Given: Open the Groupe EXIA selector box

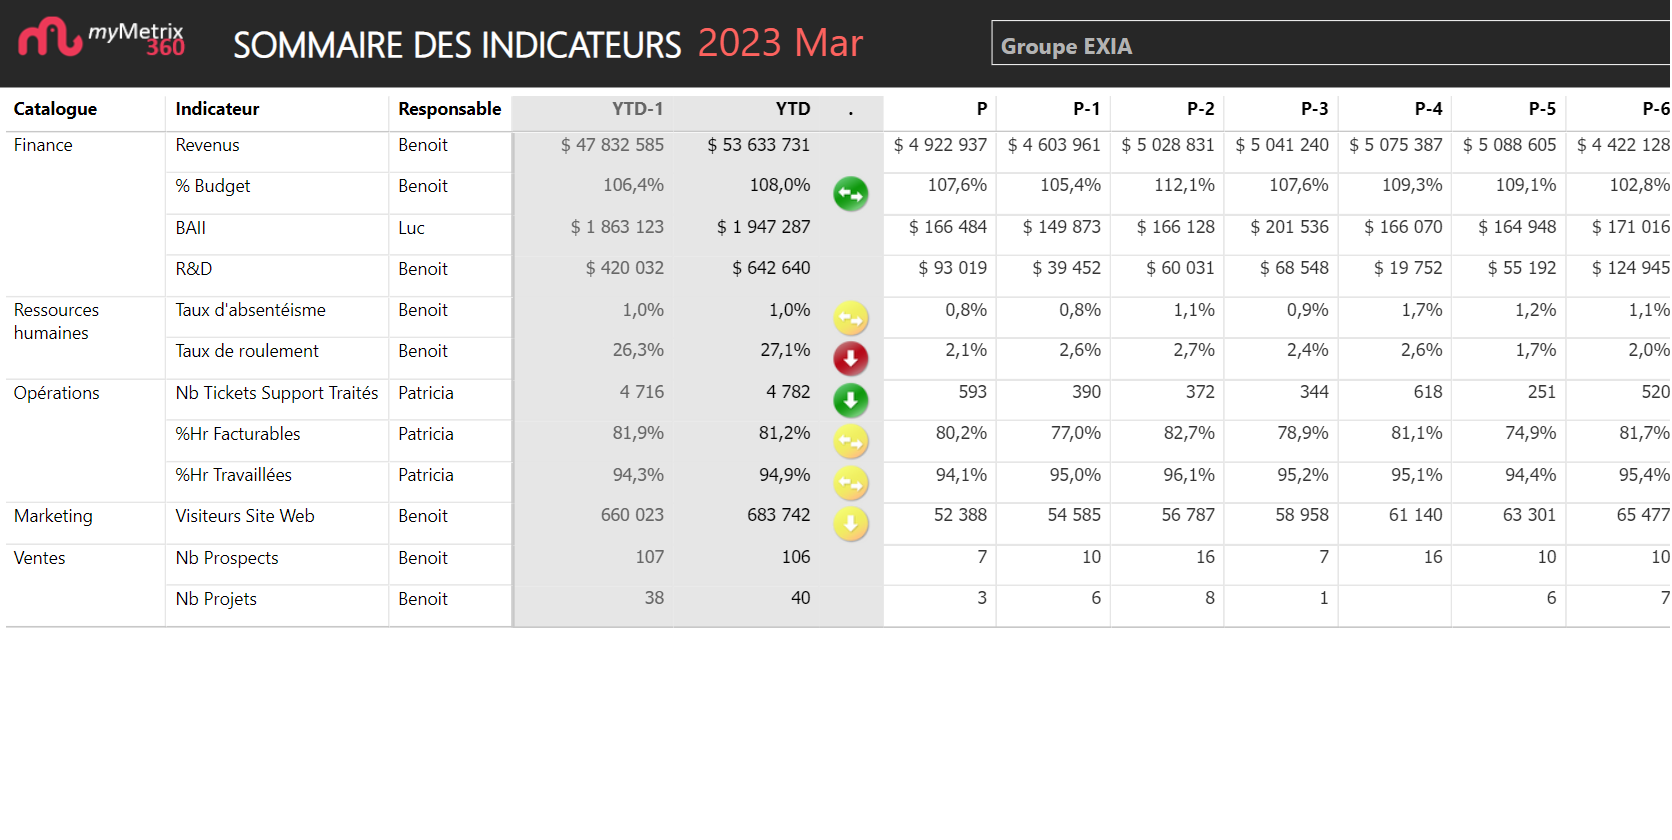Looking at the screenshot, I should coord(1330,43).
